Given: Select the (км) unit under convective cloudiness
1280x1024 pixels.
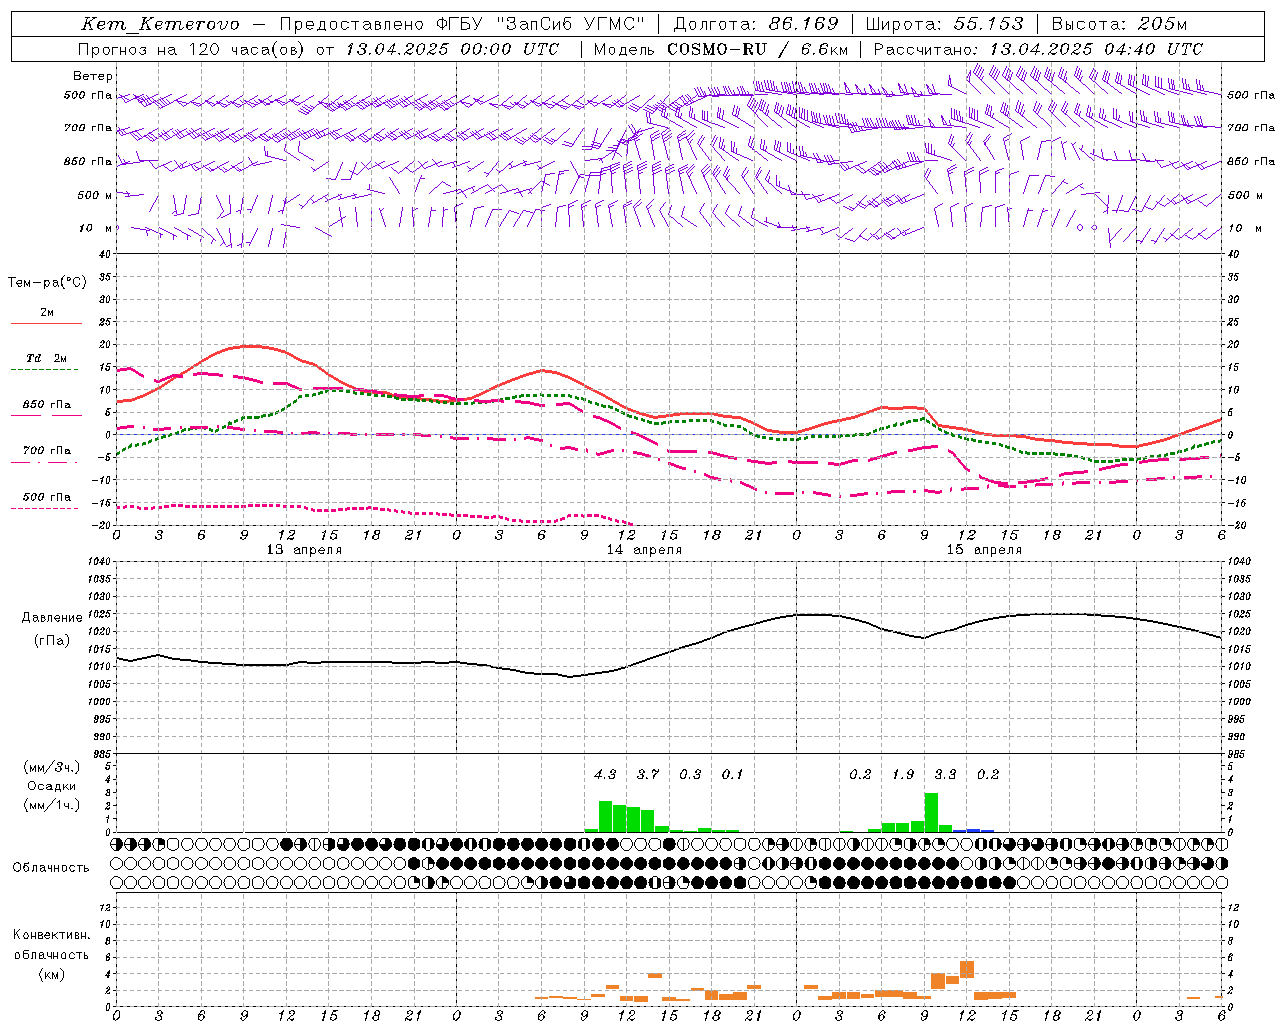Looking at the screenshot, I should click(x=51, y=975).
